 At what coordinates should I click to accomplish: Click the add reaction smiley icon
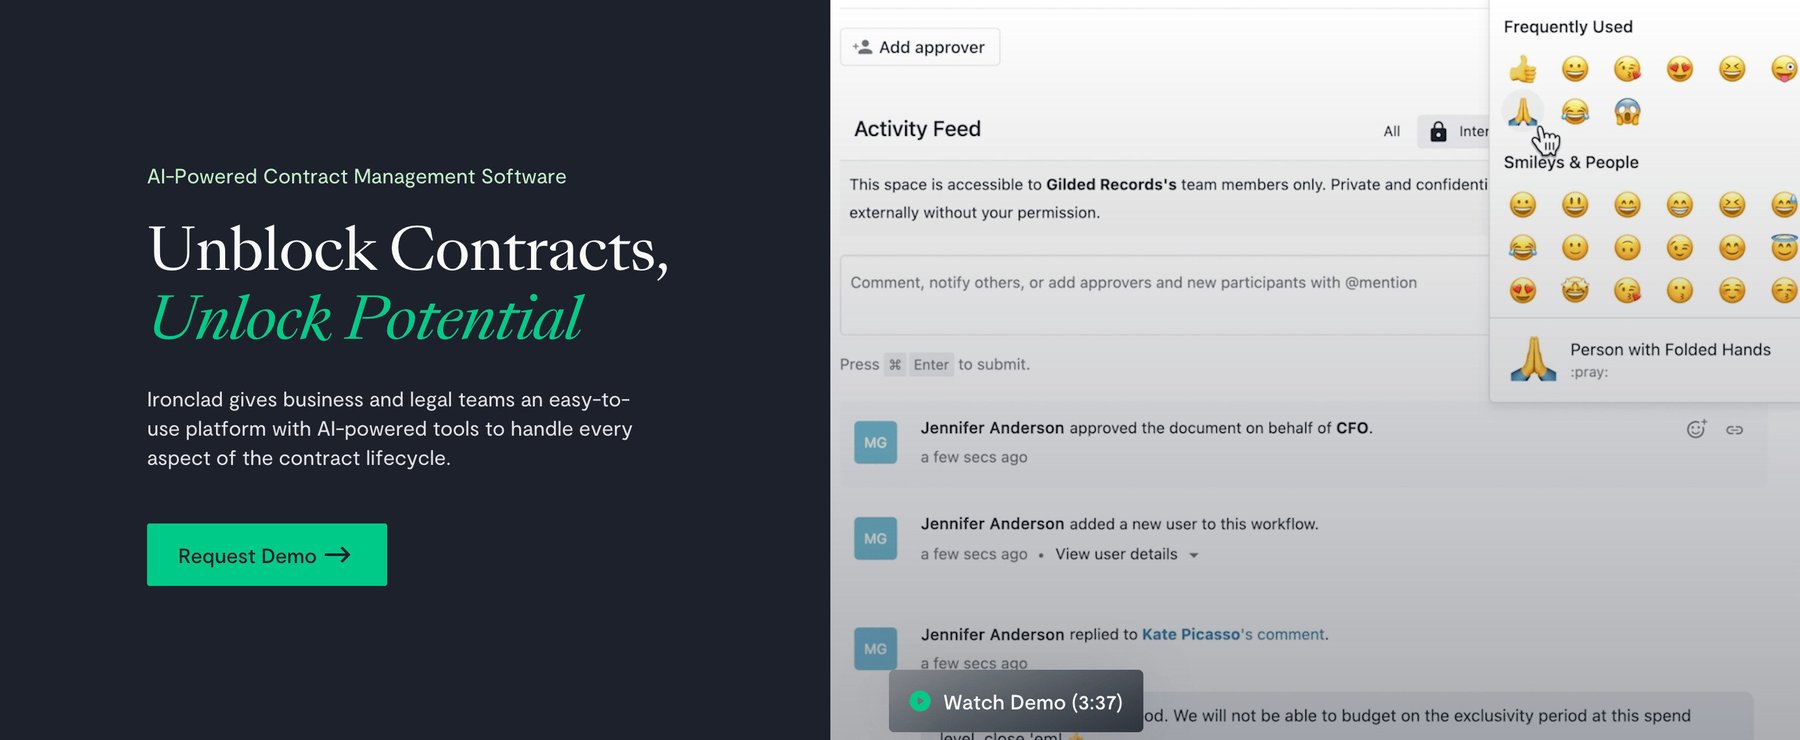pyautogui.click(x=1696, y=429)
